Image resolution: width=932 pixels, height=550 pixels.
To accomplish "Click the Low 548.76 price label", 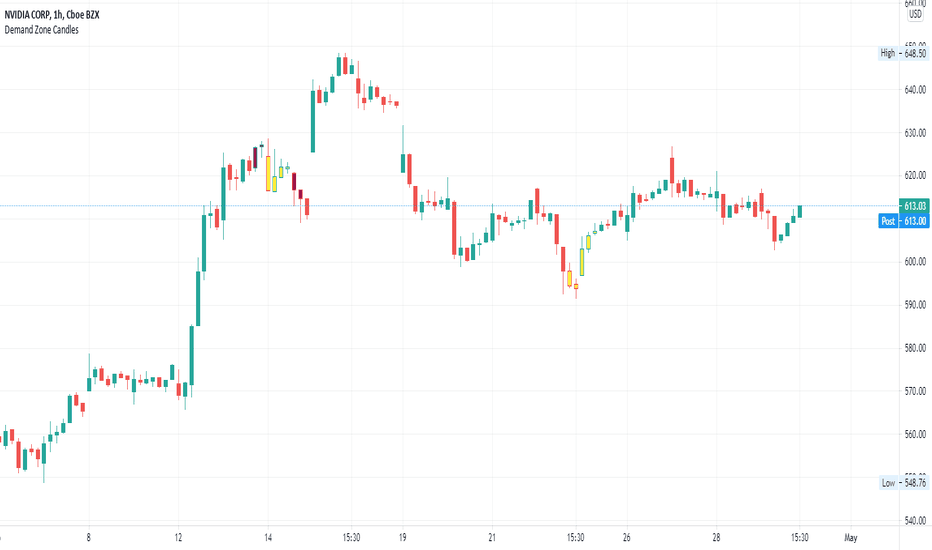I will click(x=903, y=483).
